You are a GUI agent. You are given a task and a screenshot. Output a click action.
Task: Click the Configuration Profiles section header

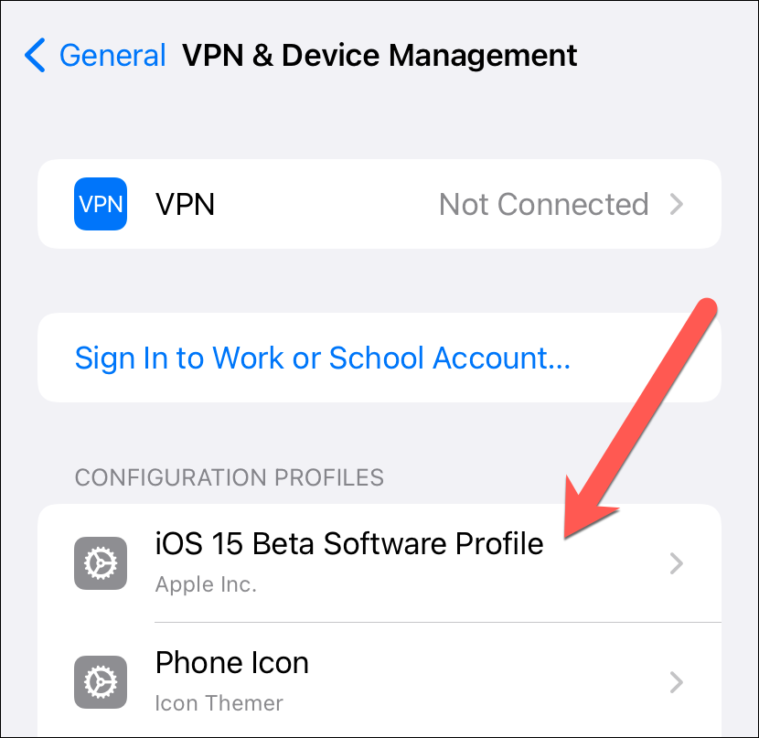pyautogui.click(x=229, y=478)
